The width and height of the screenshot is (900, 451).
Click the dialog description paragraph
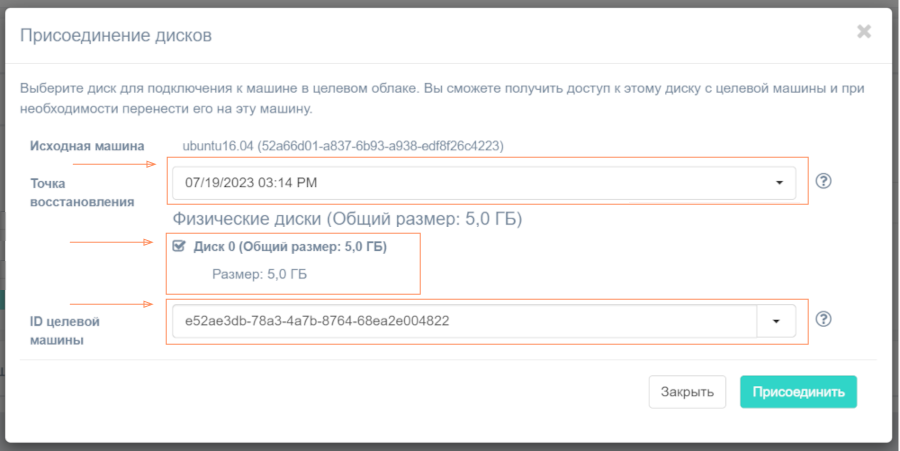(x=440, y=98)
